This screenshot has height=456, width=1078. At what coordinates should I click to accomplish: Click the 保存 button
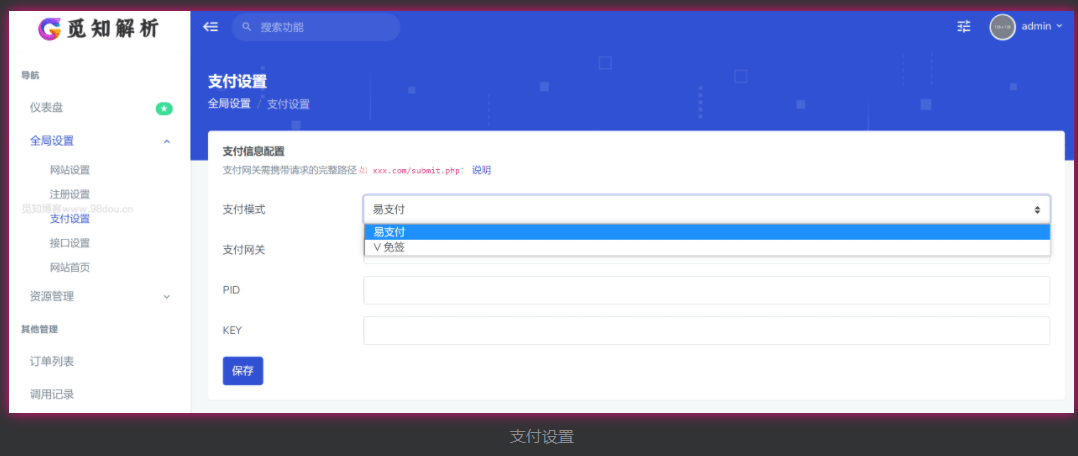click(242, 370)
